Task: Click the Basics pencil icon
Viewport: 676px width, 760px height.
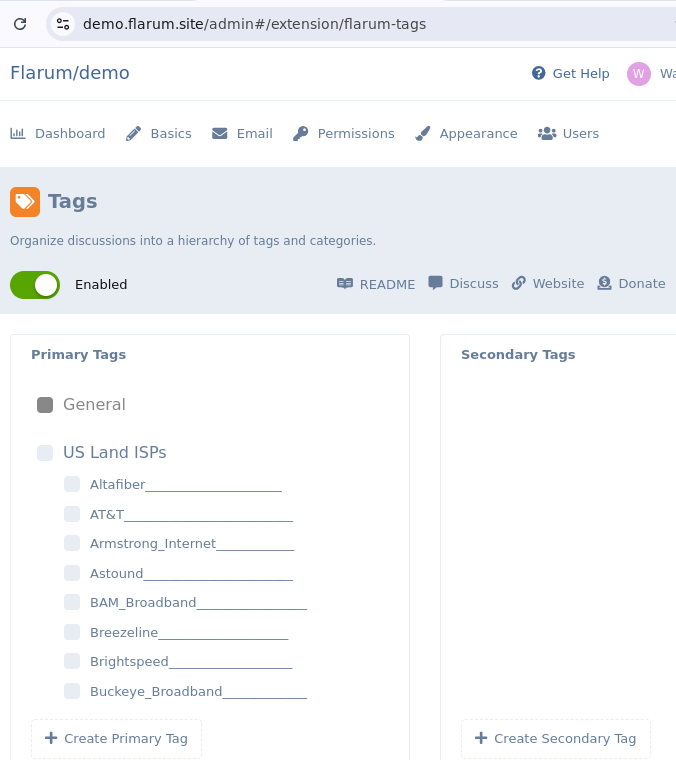Action: click(x=133, y=133)
